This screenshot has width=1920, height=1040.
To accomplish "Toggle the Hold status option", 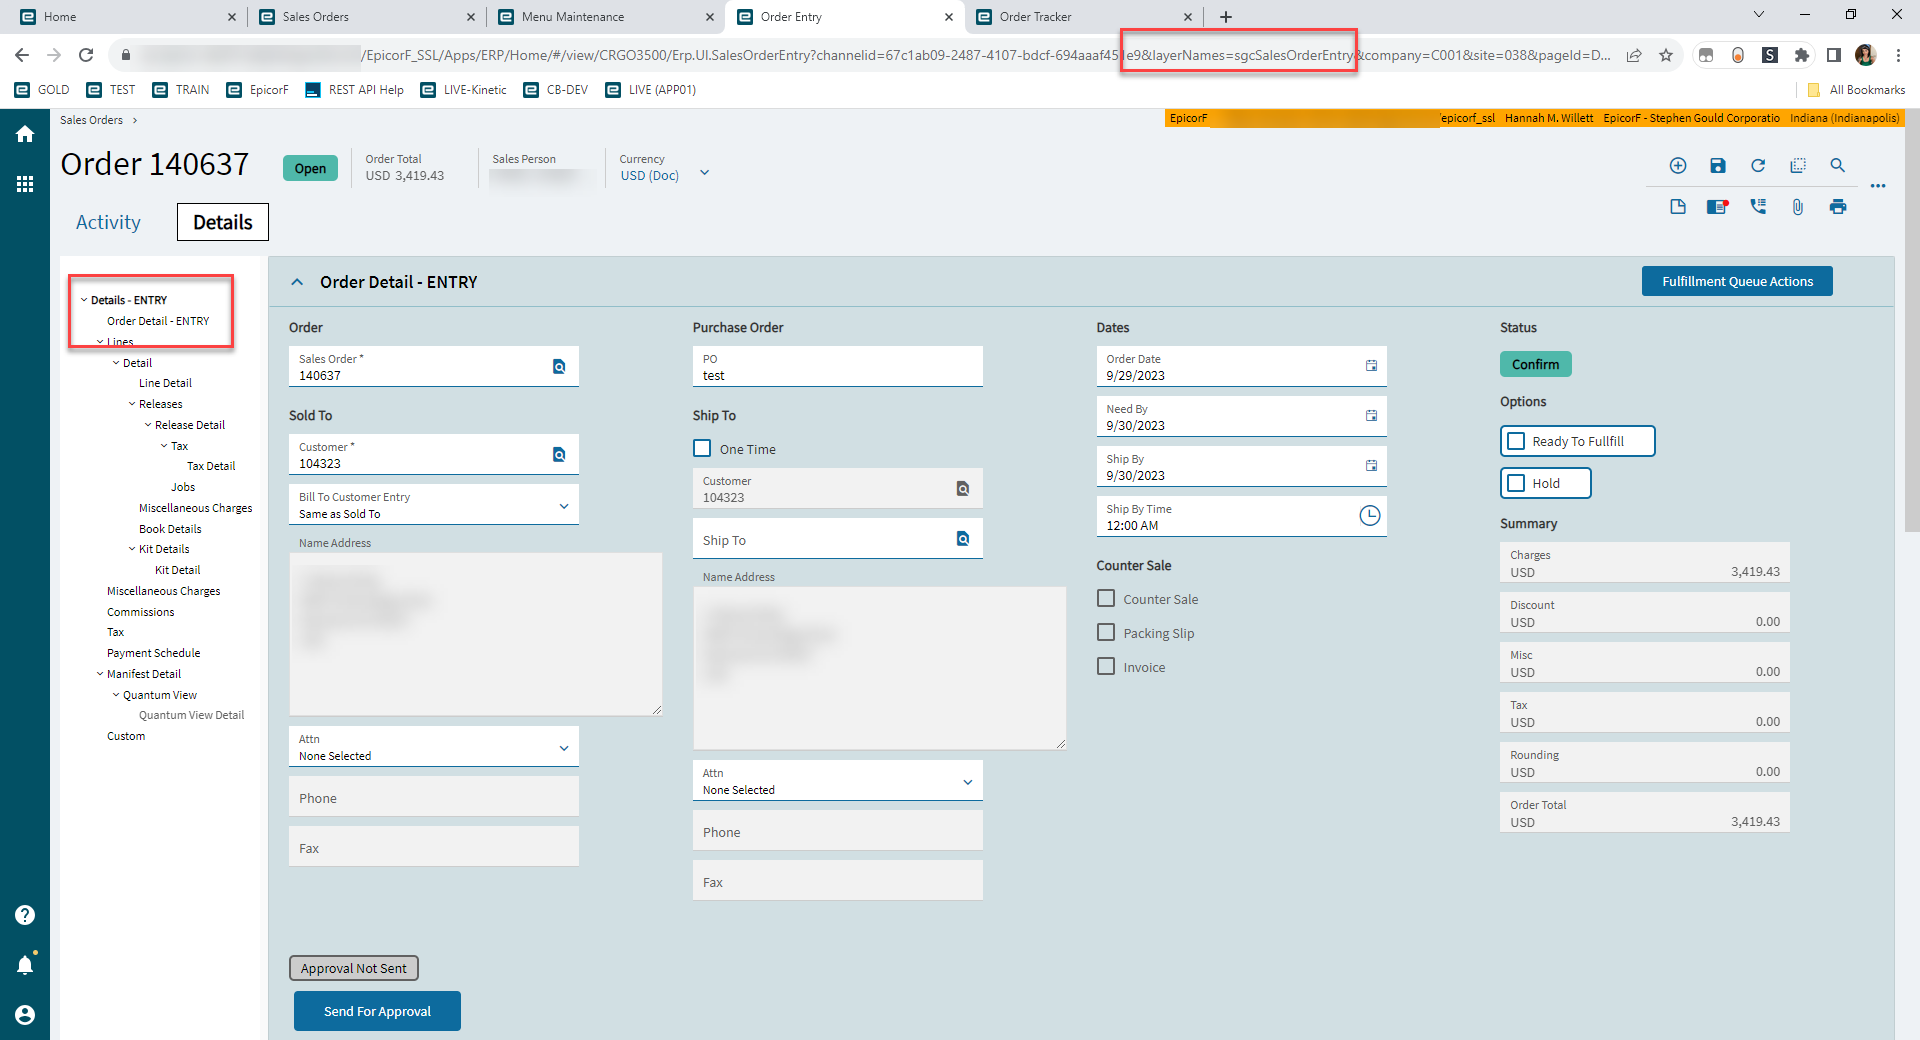I will coord(1515,483).
